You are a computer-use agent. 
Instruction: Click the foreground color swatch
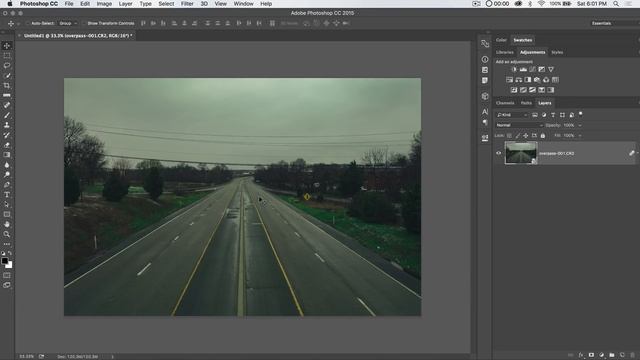[4, 261]
